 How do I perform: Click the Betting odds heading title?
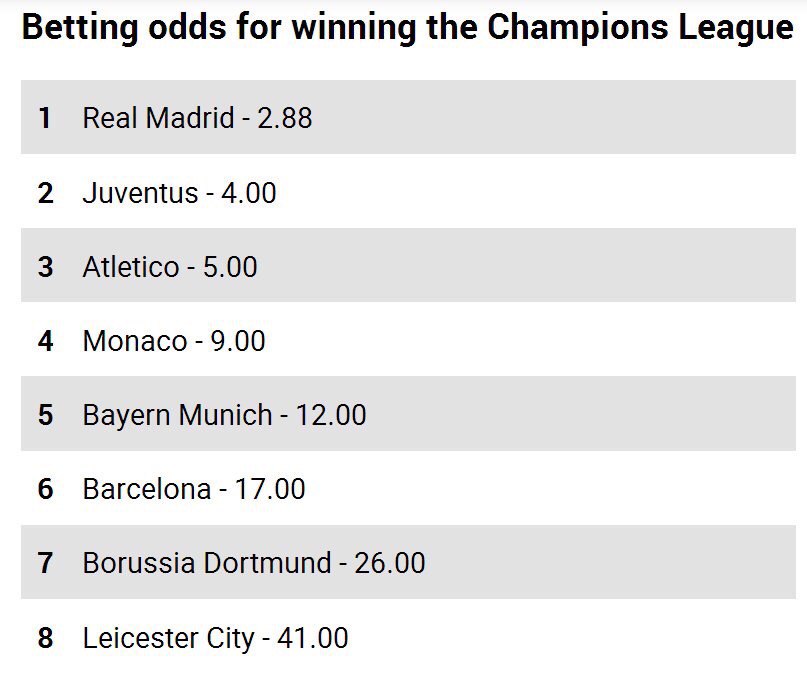[x=408, y=27]
